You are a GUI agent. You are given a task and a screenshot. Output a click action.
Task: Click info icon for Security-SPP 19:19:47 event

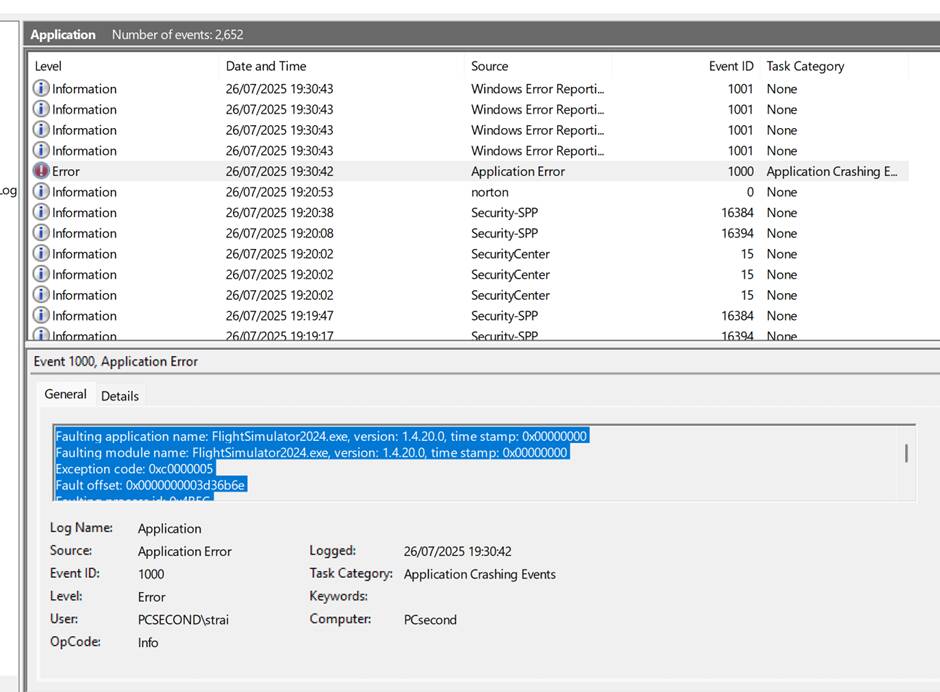(x=41, y=315)
